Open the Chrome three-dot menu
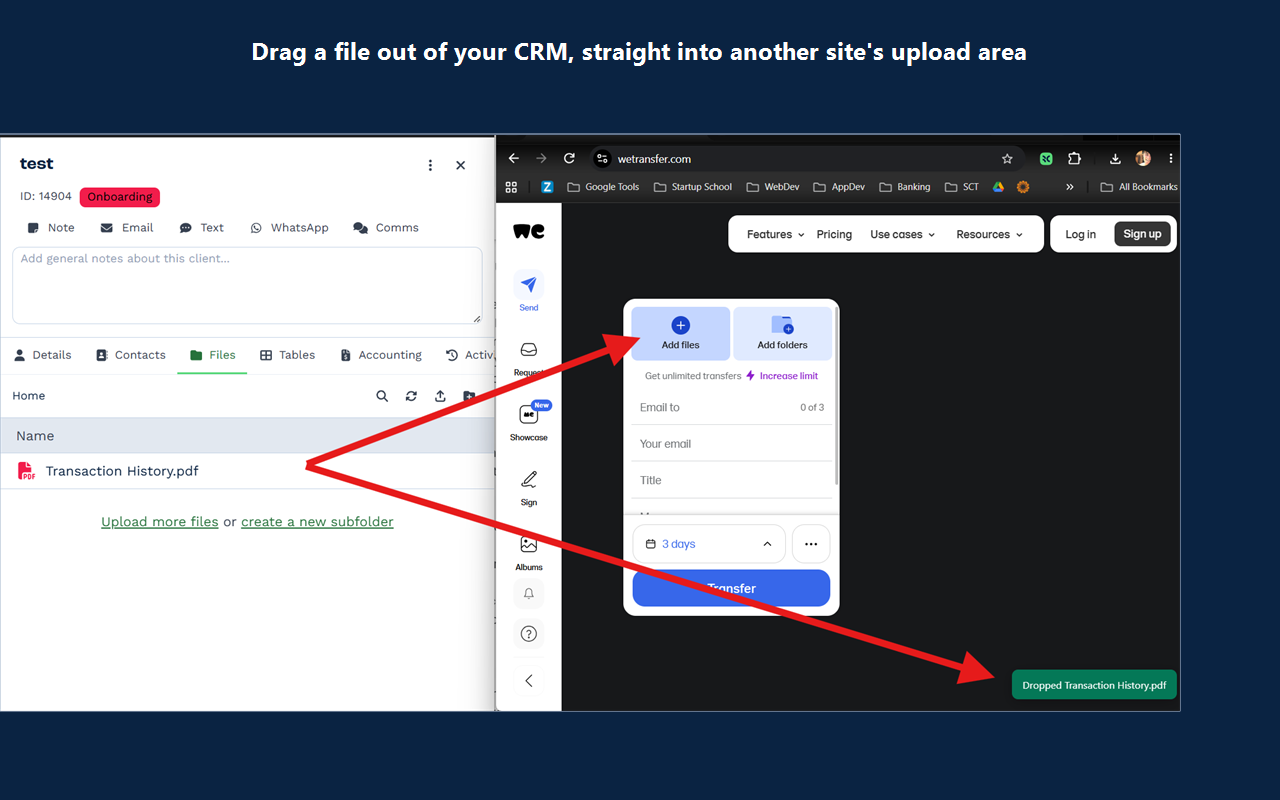 (x=1171, y=158)
